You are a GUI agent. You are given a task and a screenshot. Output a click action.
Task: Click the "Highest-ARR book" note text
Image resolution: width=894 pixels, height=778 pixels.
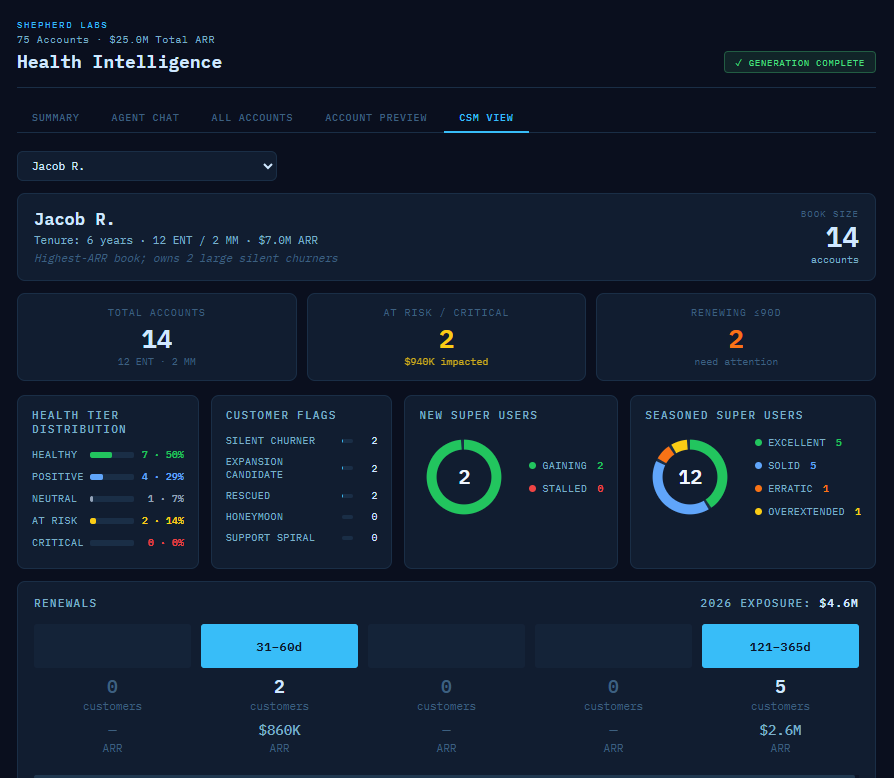tap(186, 258)
